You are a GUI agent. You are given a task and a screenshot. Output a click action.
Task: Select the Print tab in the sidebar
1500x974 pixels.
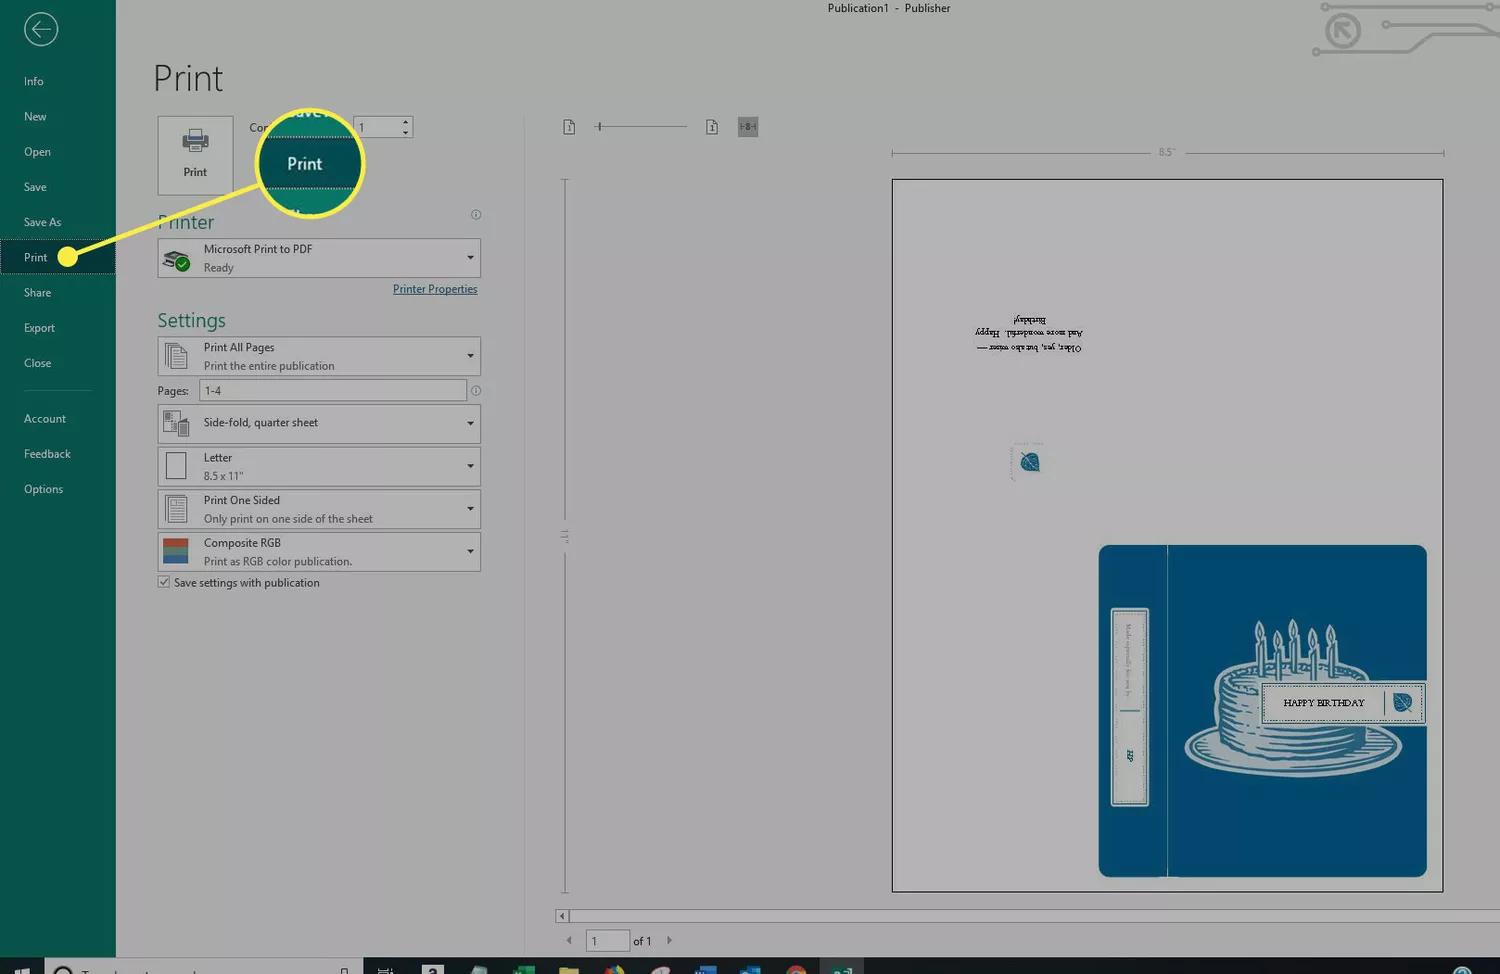click(x=36, y=257)
